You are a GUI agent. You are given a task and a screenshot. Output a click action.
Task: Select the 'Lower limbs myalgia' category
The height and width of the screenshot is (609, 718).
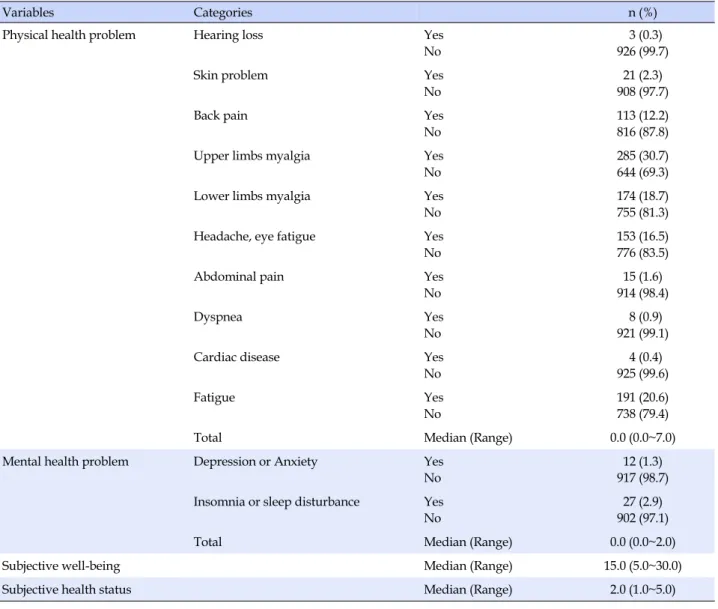251,196
